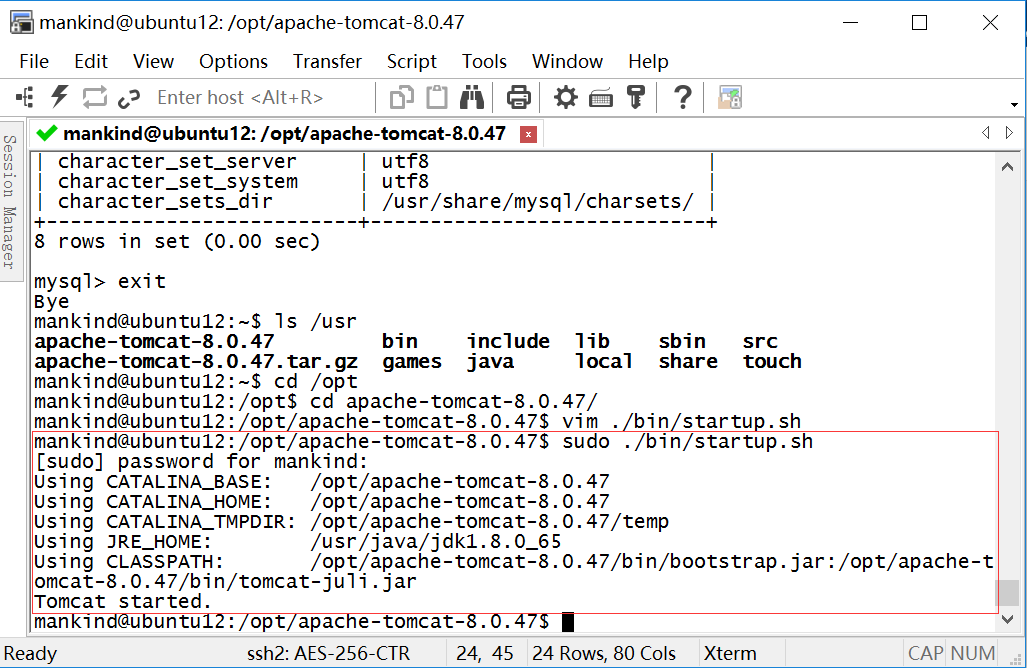Select the mankind@ubuntu12 session tab
Image resolution: width=1027 pixels, height=668 pixels.
click(x=284, y=134)
